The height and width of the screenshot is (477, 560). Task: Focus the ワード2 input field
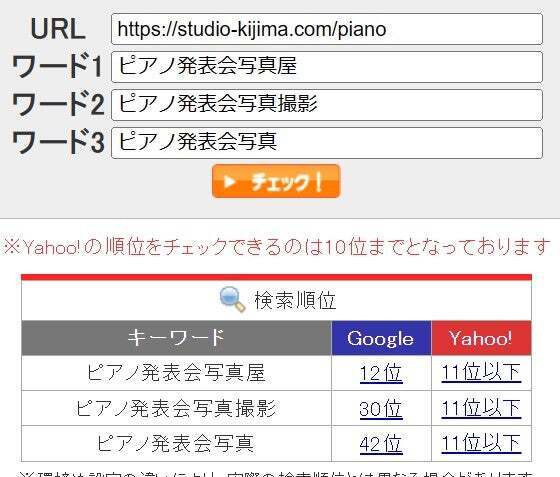pyautogui.click(x=327, y=105)
